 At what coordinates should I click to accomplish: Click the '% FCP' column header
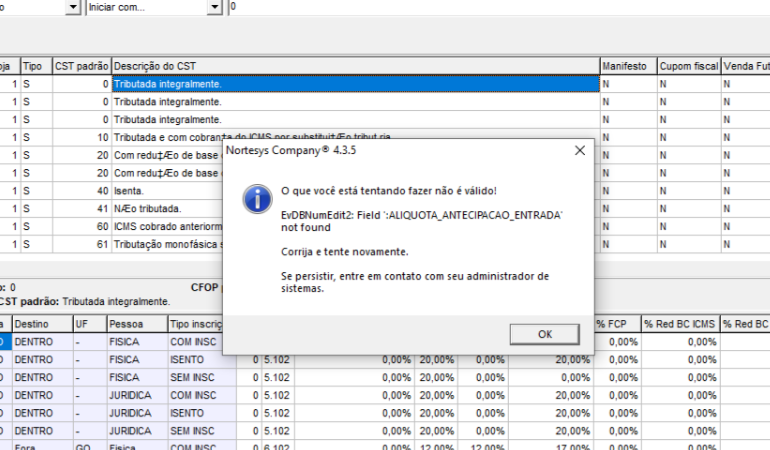[617, 324]
